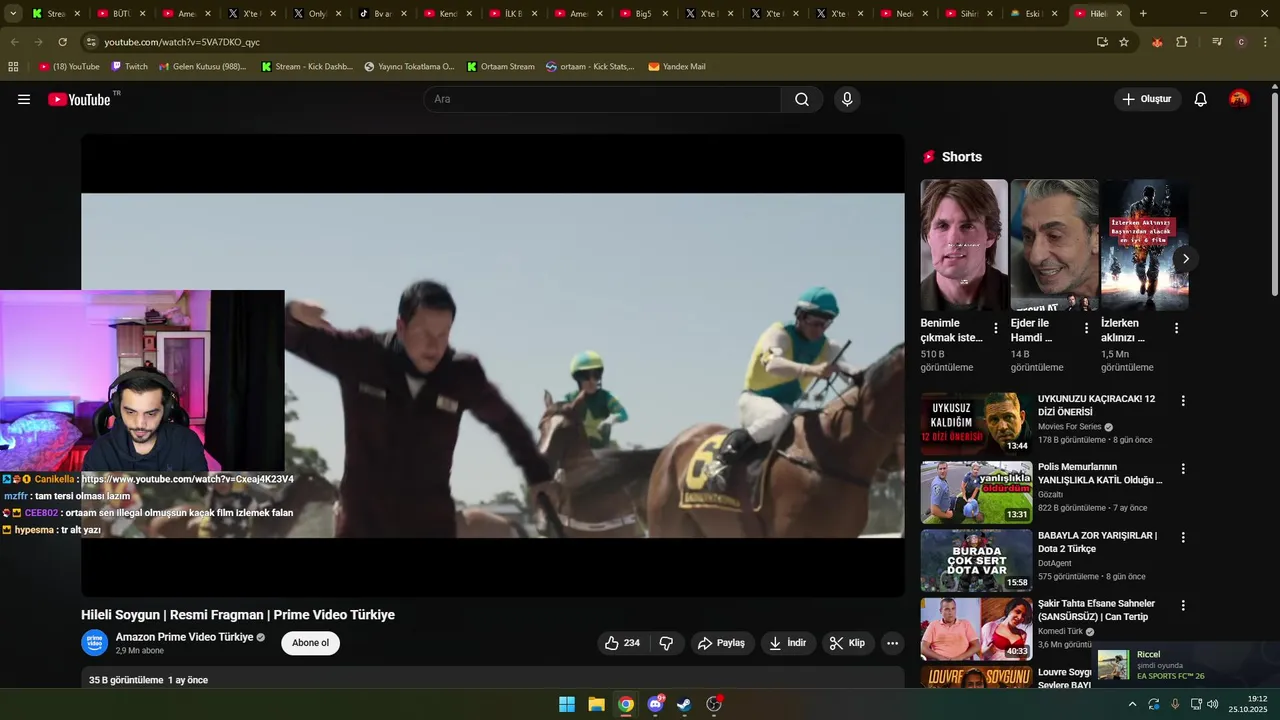Open options for the Benimle çıkmak short
Image resolution: width=1280 pixels, height=720 pixels.
pos(995,328)
